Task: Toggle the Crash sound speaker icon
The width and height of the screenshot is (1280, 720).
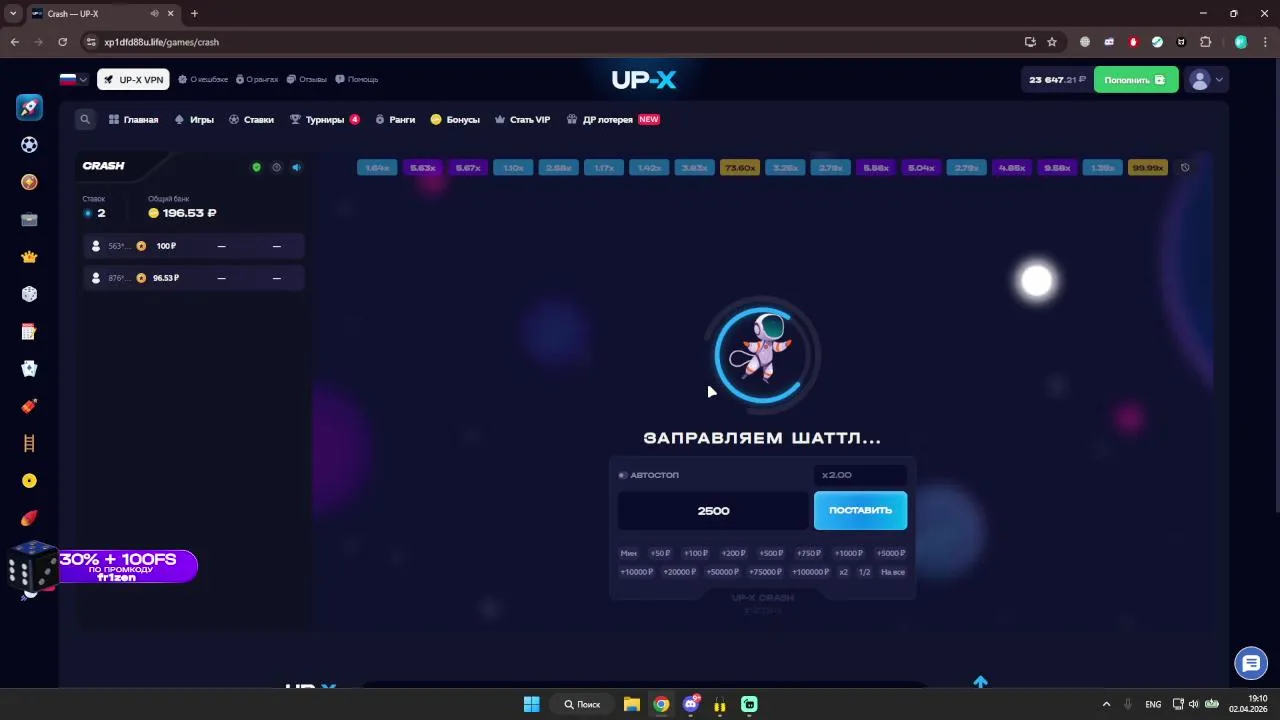Action: (296, 167)
